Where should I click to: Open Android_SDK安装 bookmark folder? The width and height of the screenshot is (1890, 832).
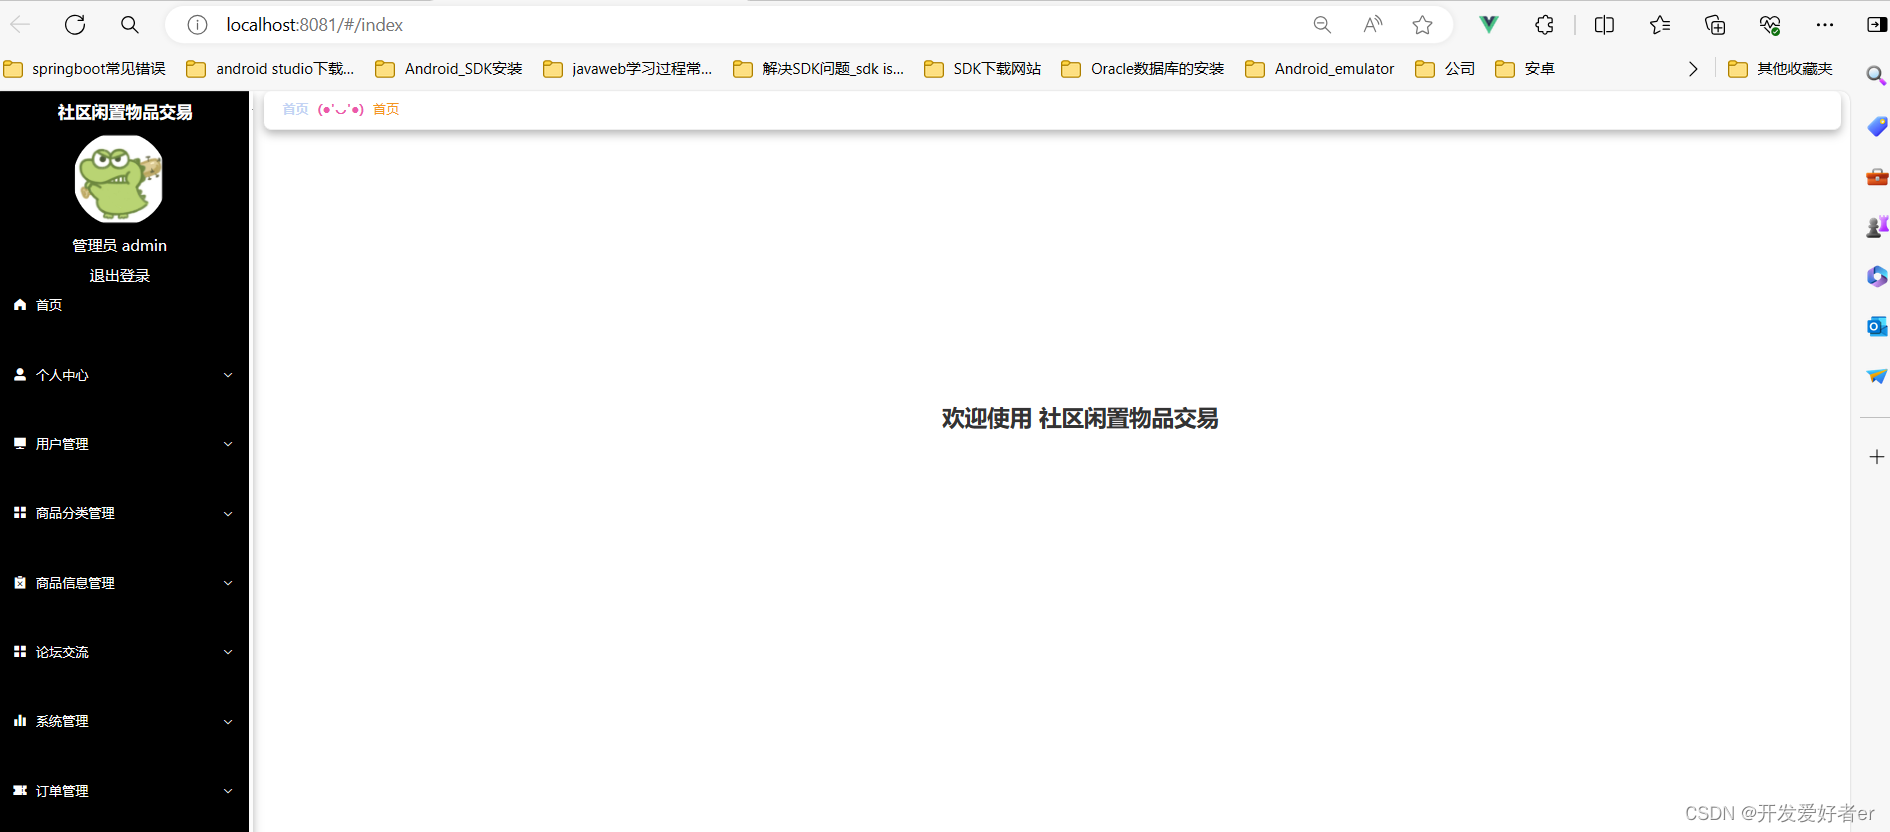(x=449, y=69)
